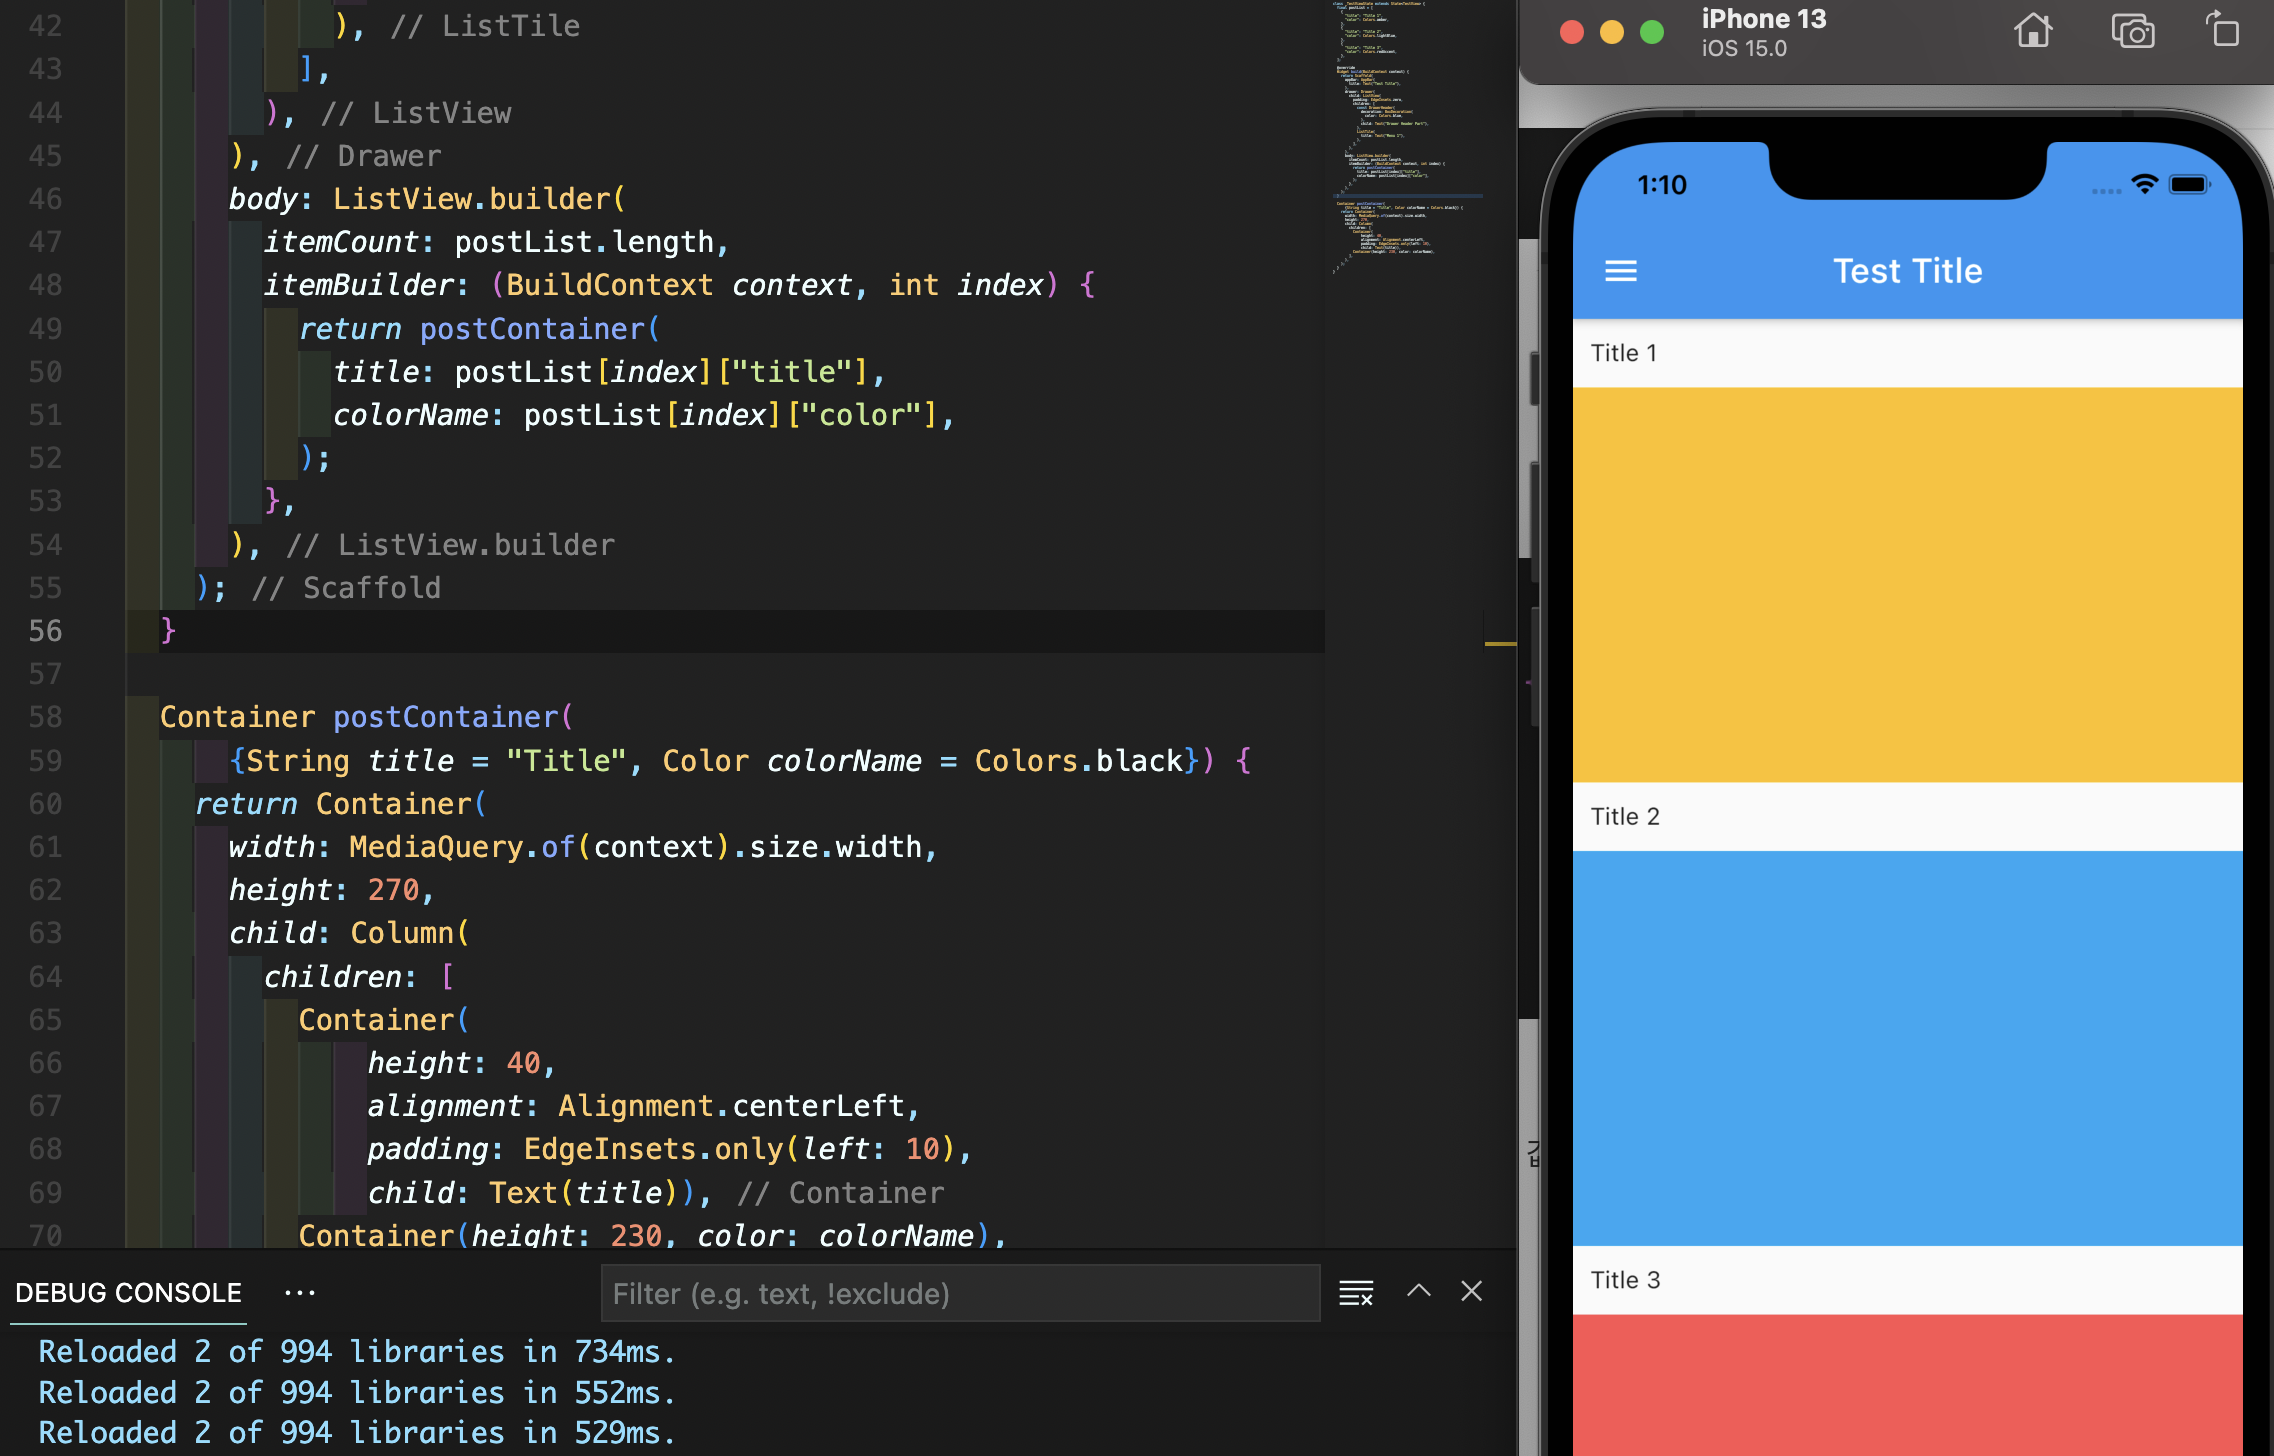
Task: Place cursor on line number 56
Action: point(45,631)
